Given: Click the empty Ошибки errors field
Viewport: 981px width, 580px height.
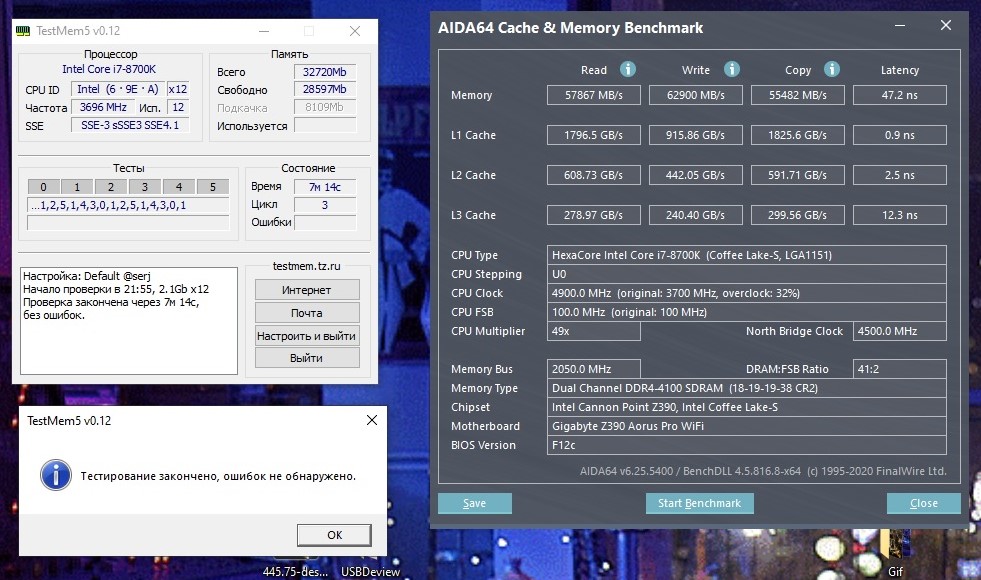Looking at the screenshot, I should [x=325, y=222].
